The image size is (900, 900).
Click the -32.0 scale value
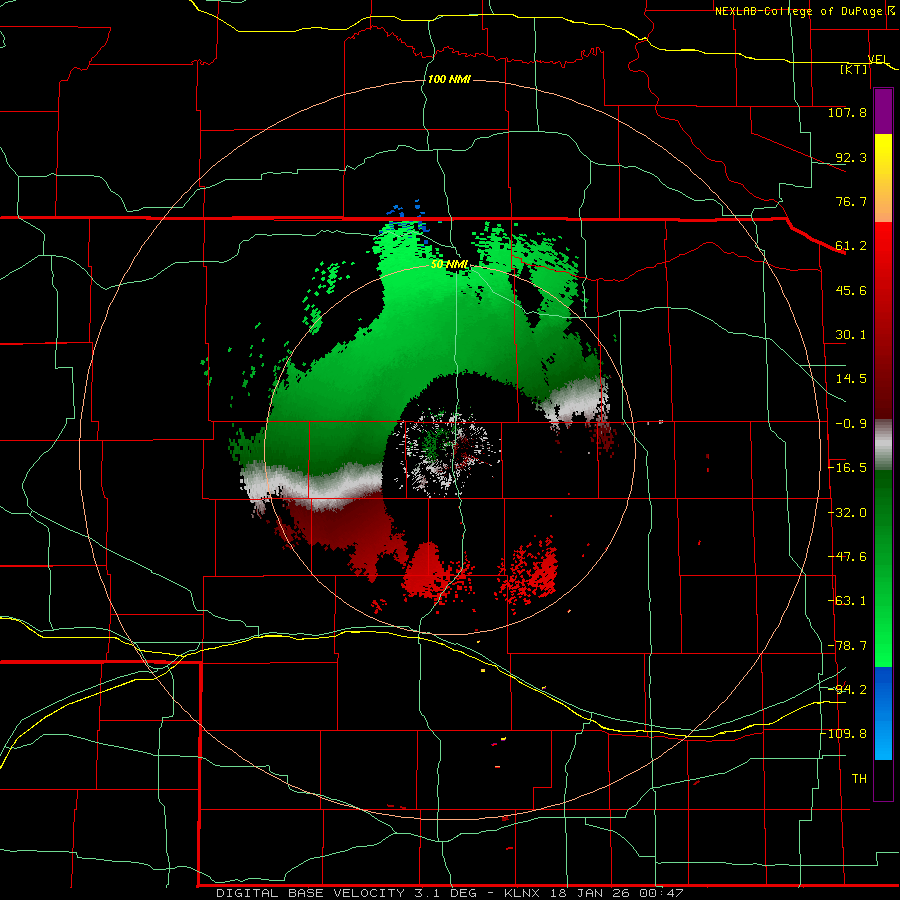847,513
